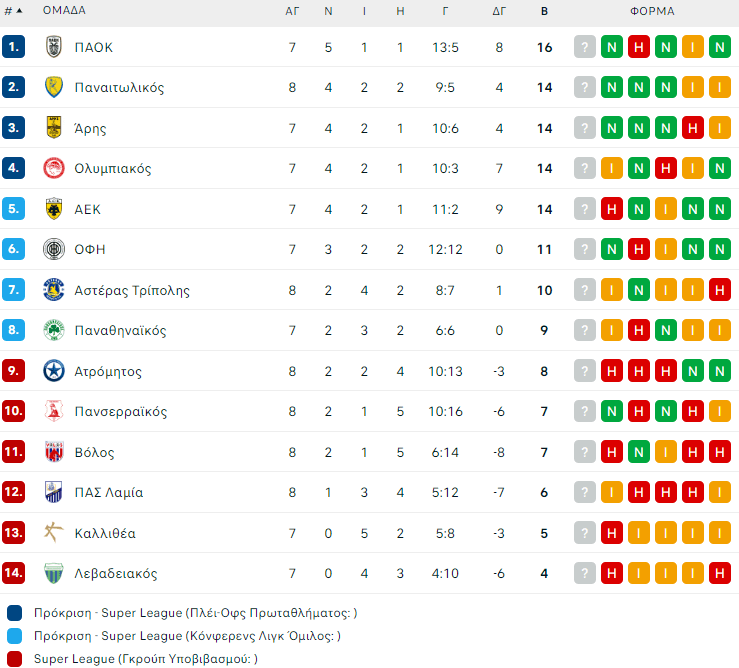Click the Άρης team badge
The height and width of the screenshot is (668, 739).
[54, 128]
